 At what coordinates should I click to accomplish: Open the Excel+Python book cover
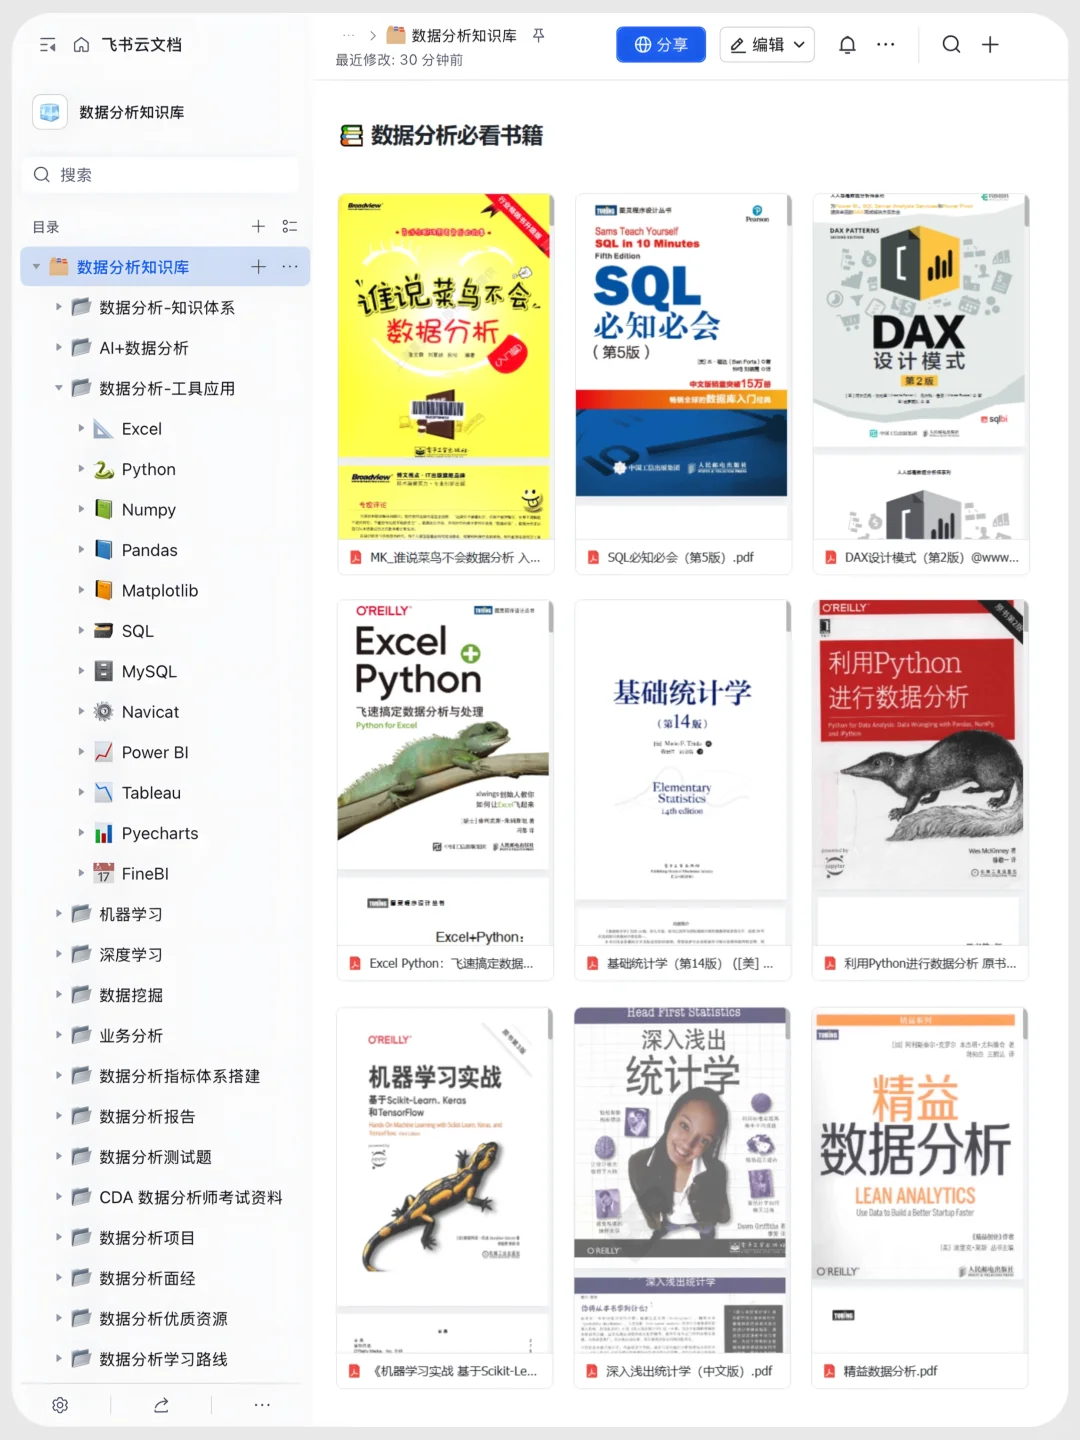(444, 772)
